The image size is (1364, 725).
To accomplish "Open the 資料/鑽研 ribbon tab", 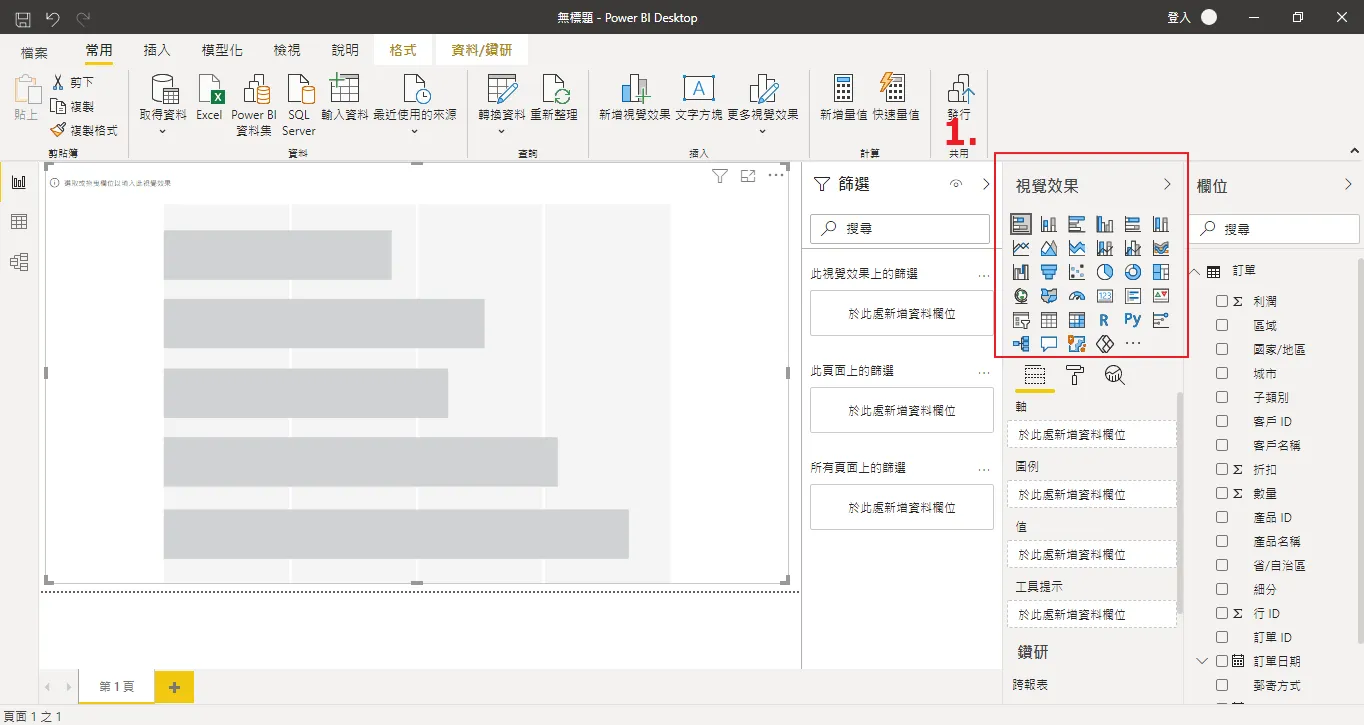I will pyautogui.click(x=483, y=50).
